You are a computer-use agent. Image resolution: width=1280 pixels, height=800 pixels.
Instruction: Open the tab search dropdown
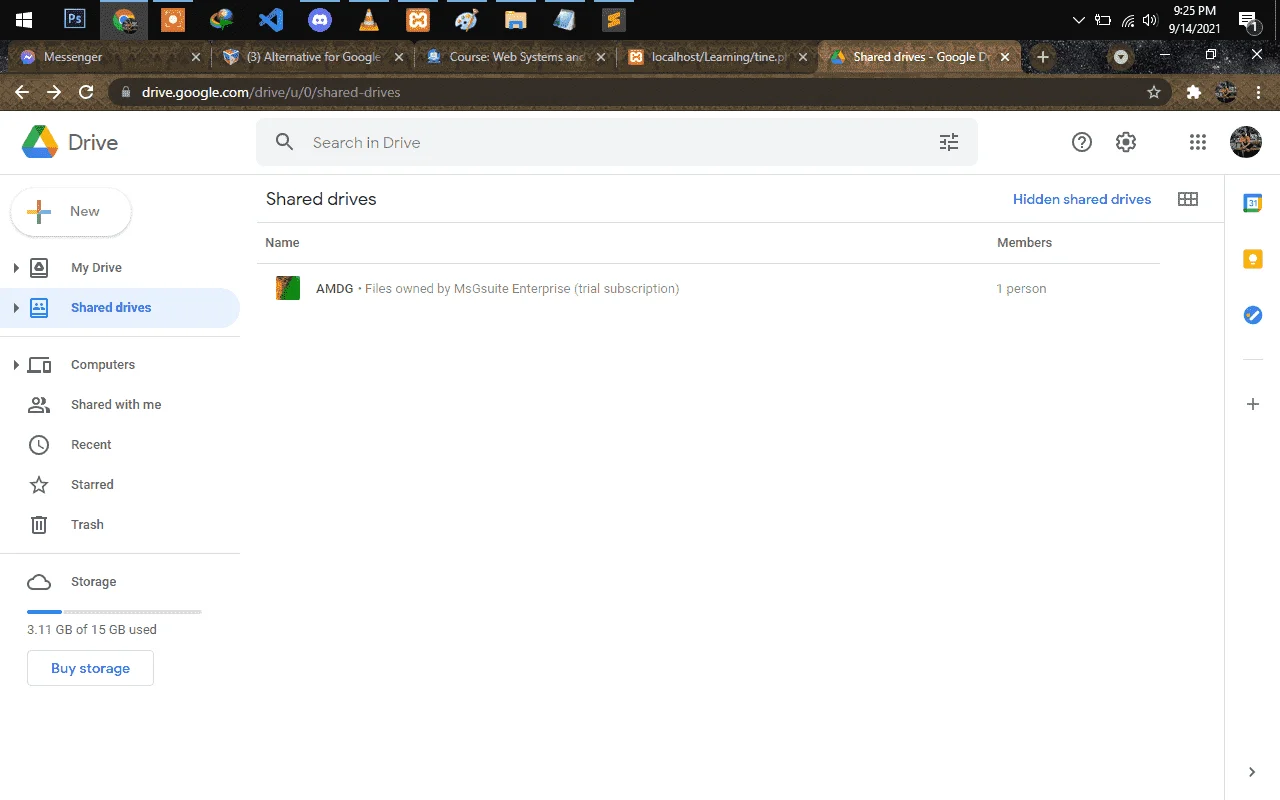(1121, 57)
